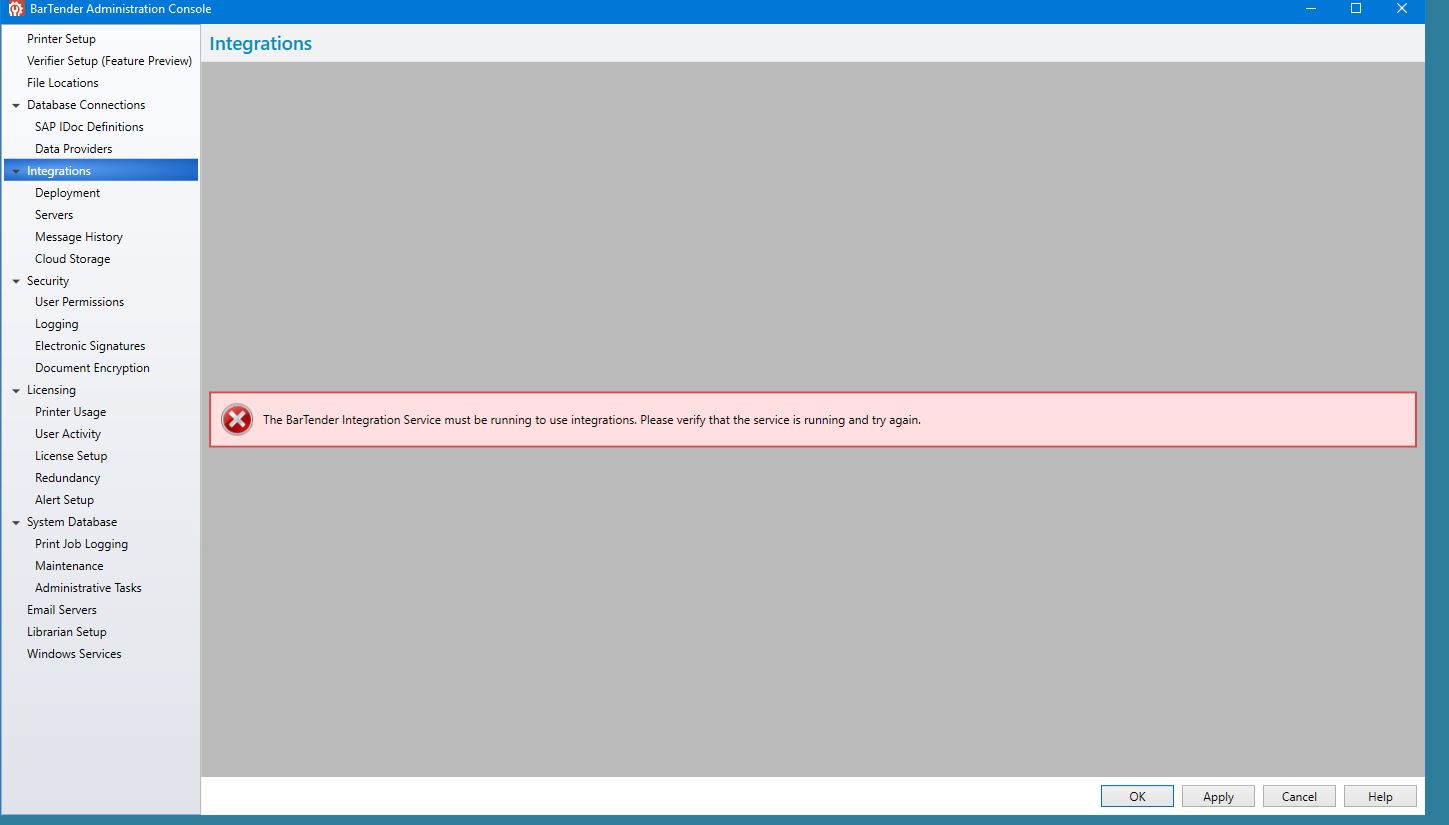The height and width of the screenshot is (825, 1449).
Task: Click the Integration Service error message text
Action: [591, 420]
